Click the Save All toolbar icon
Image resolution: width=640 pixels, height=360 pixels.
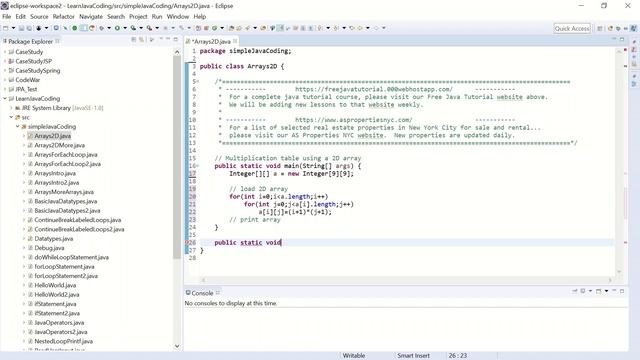click(29, 28)
